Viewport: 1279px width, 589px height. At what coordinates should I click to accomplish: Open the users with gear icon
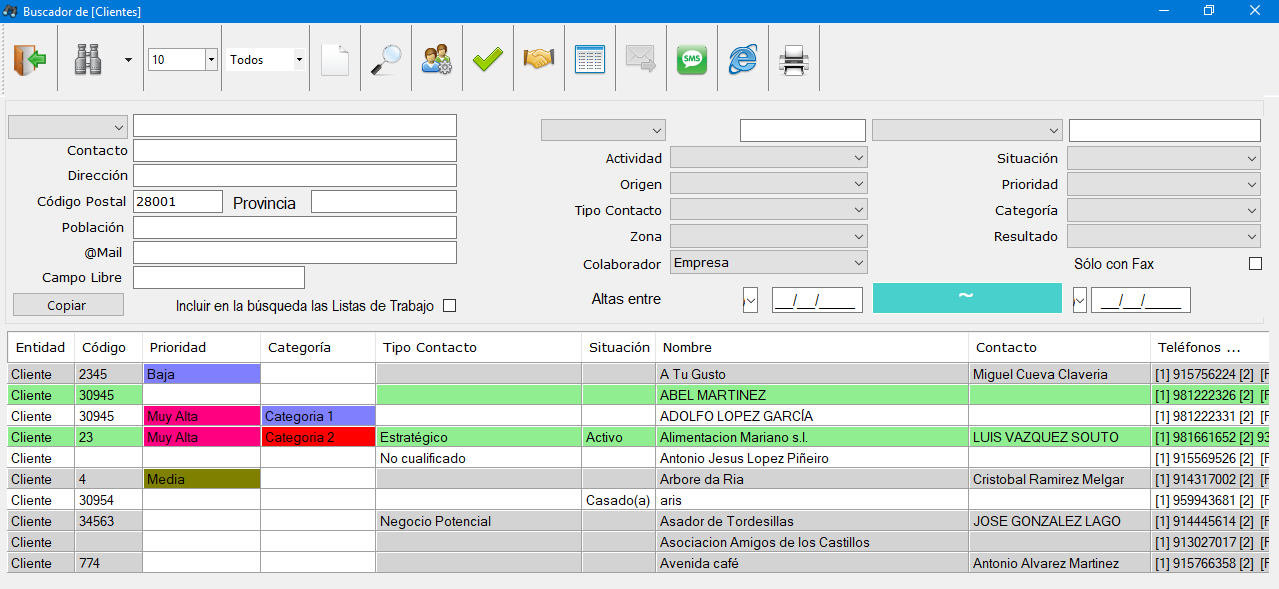click(x=437, y=60)
